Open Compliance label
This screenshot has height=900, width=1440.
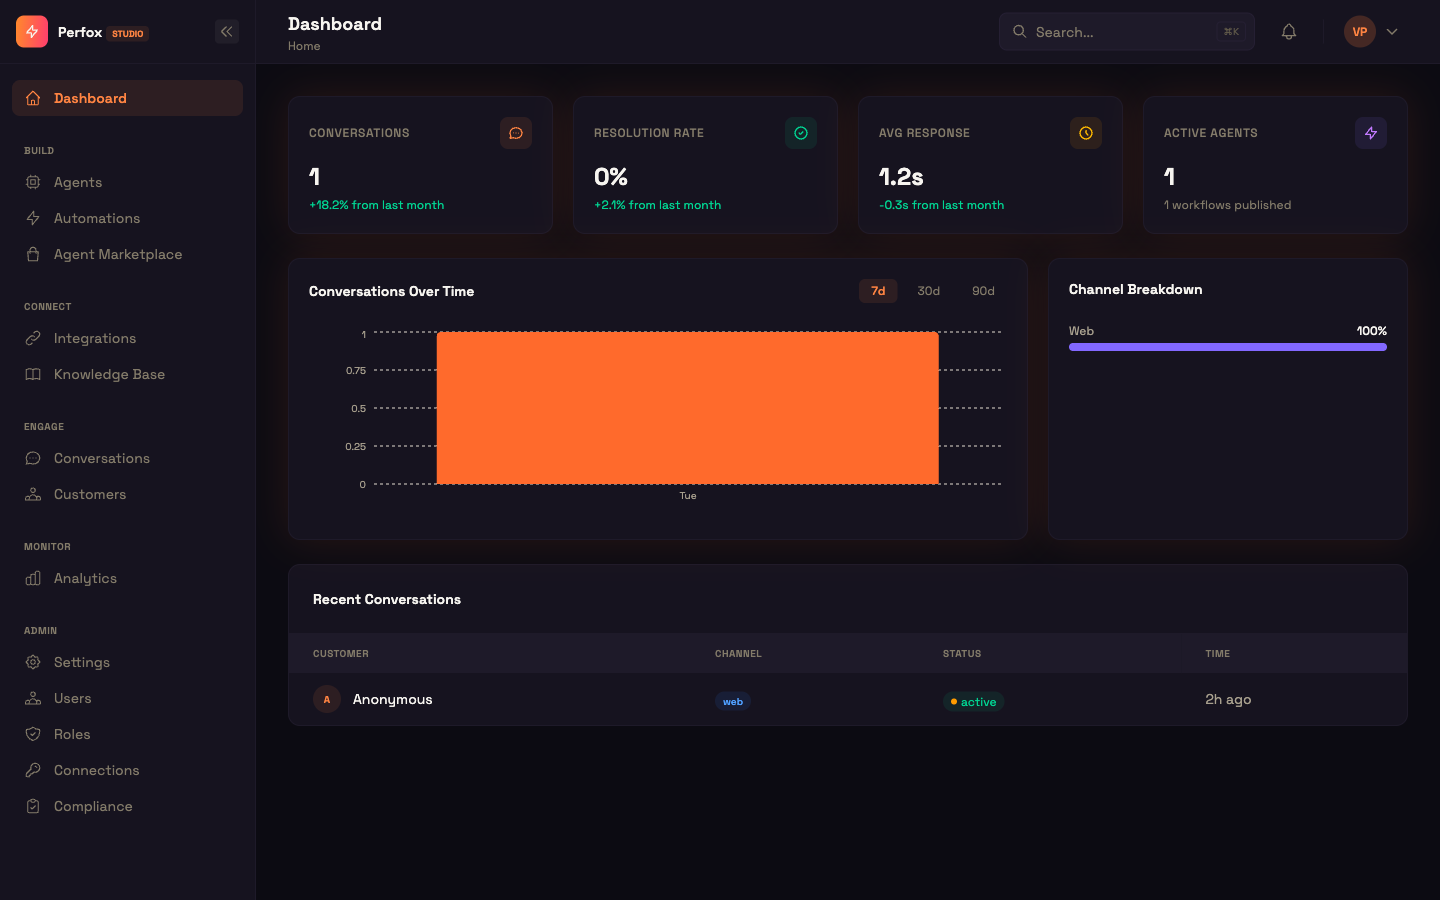click(93, 806)
